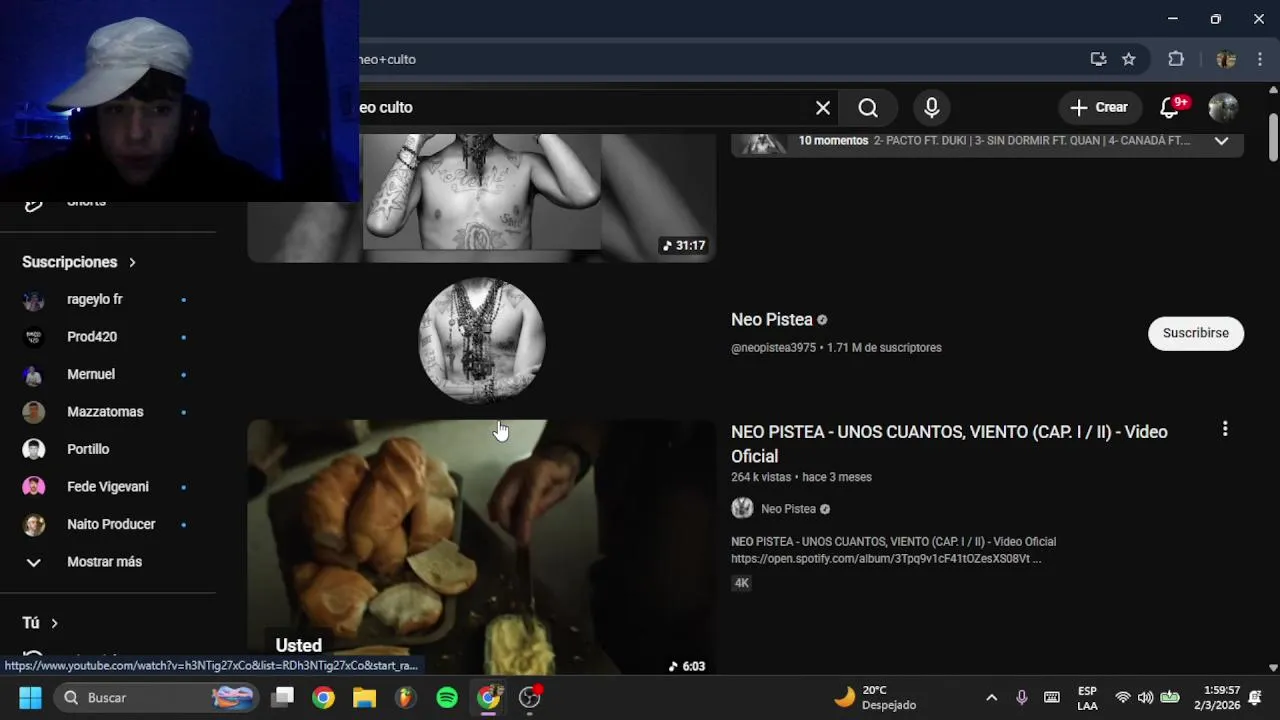Click the battery tray icon
Viewport: 1280px width, 720px height.
(x=1169, y=697)
